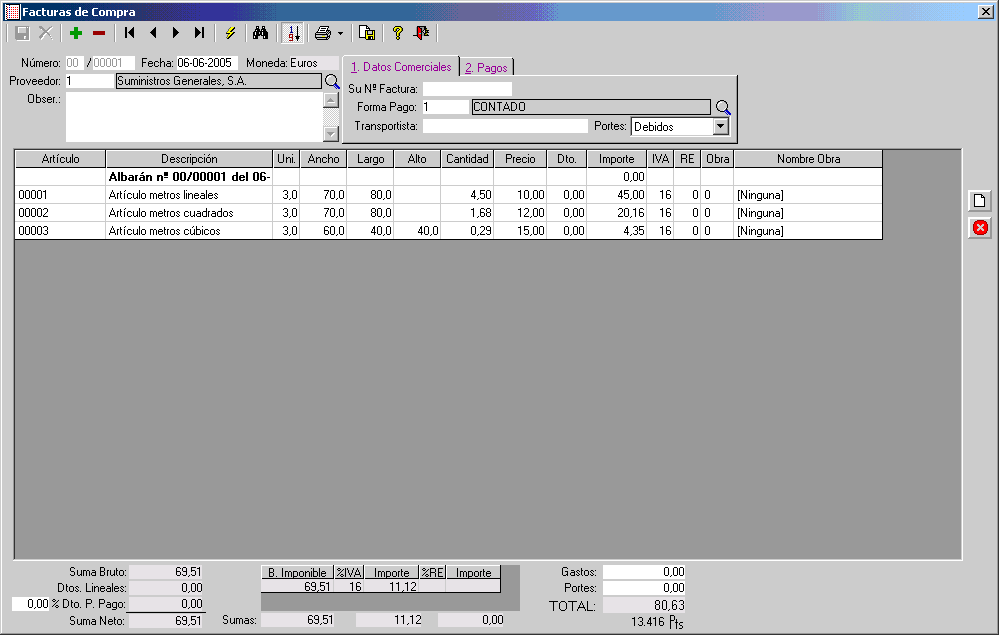Click the Obser. text area

(194, 117)
